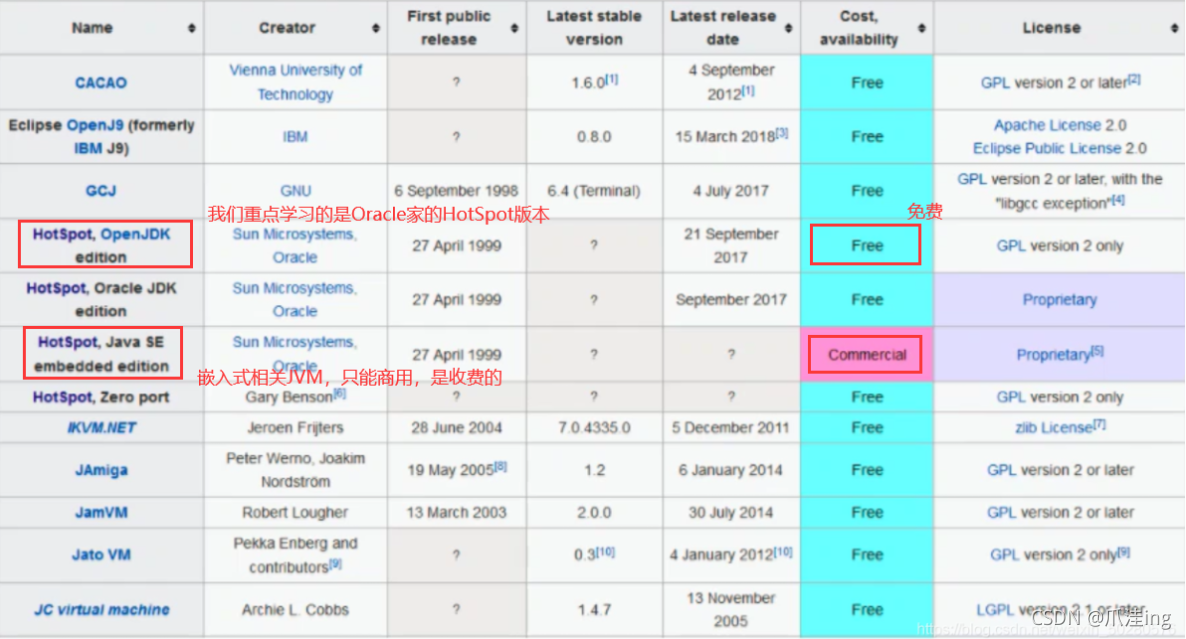Click the 6 September 1998 cell
Viewport: 1186px width, 639px height.
click(456, 191)
